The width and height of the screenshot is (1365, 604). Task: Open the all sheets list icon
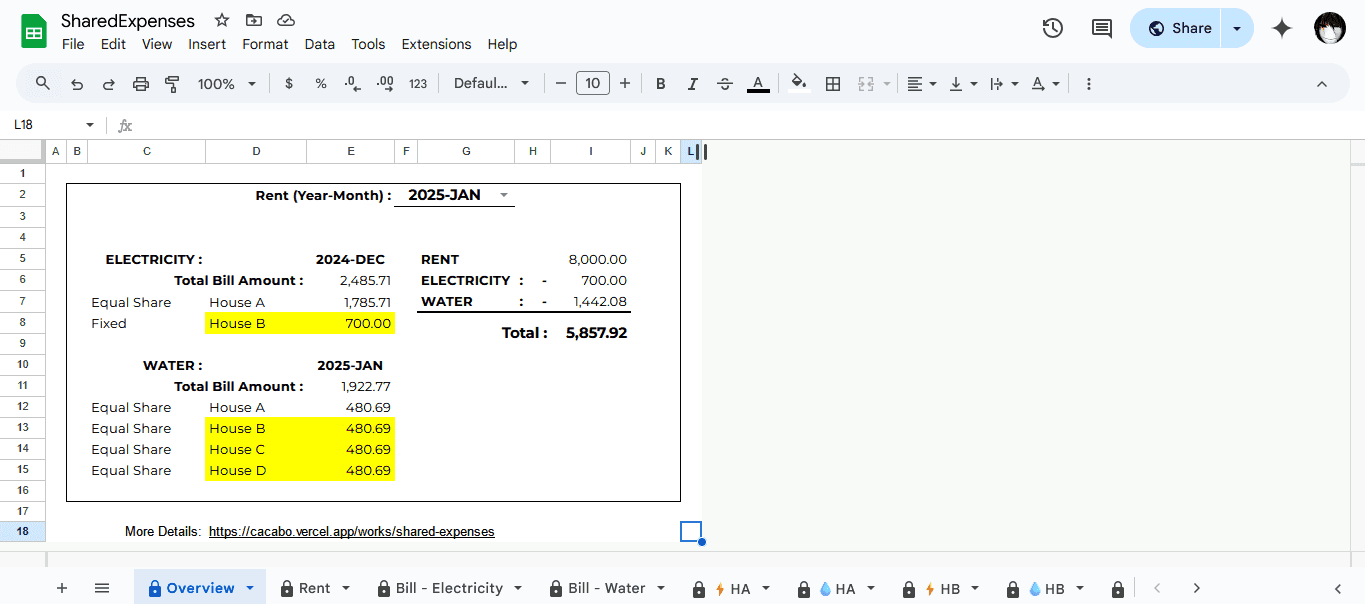point(102,588)
